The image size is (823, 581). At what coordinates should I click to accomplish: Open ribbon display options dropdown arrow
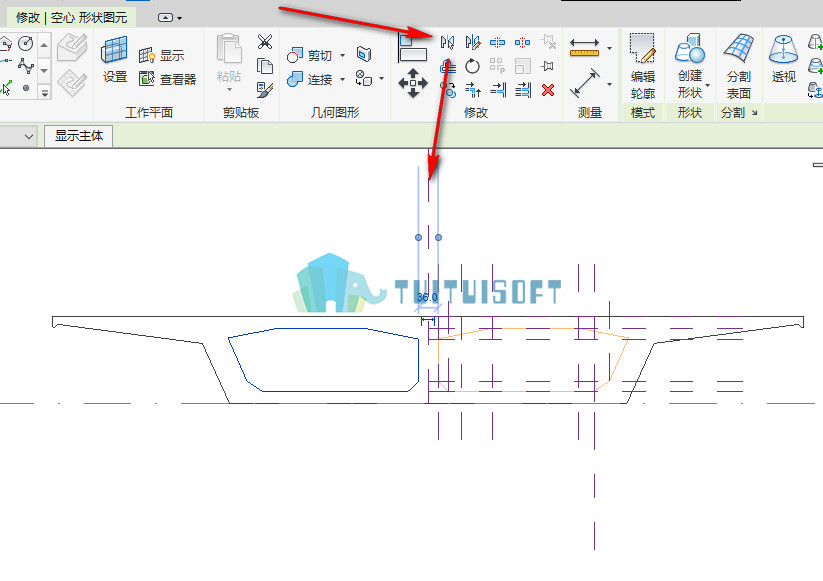180,18
